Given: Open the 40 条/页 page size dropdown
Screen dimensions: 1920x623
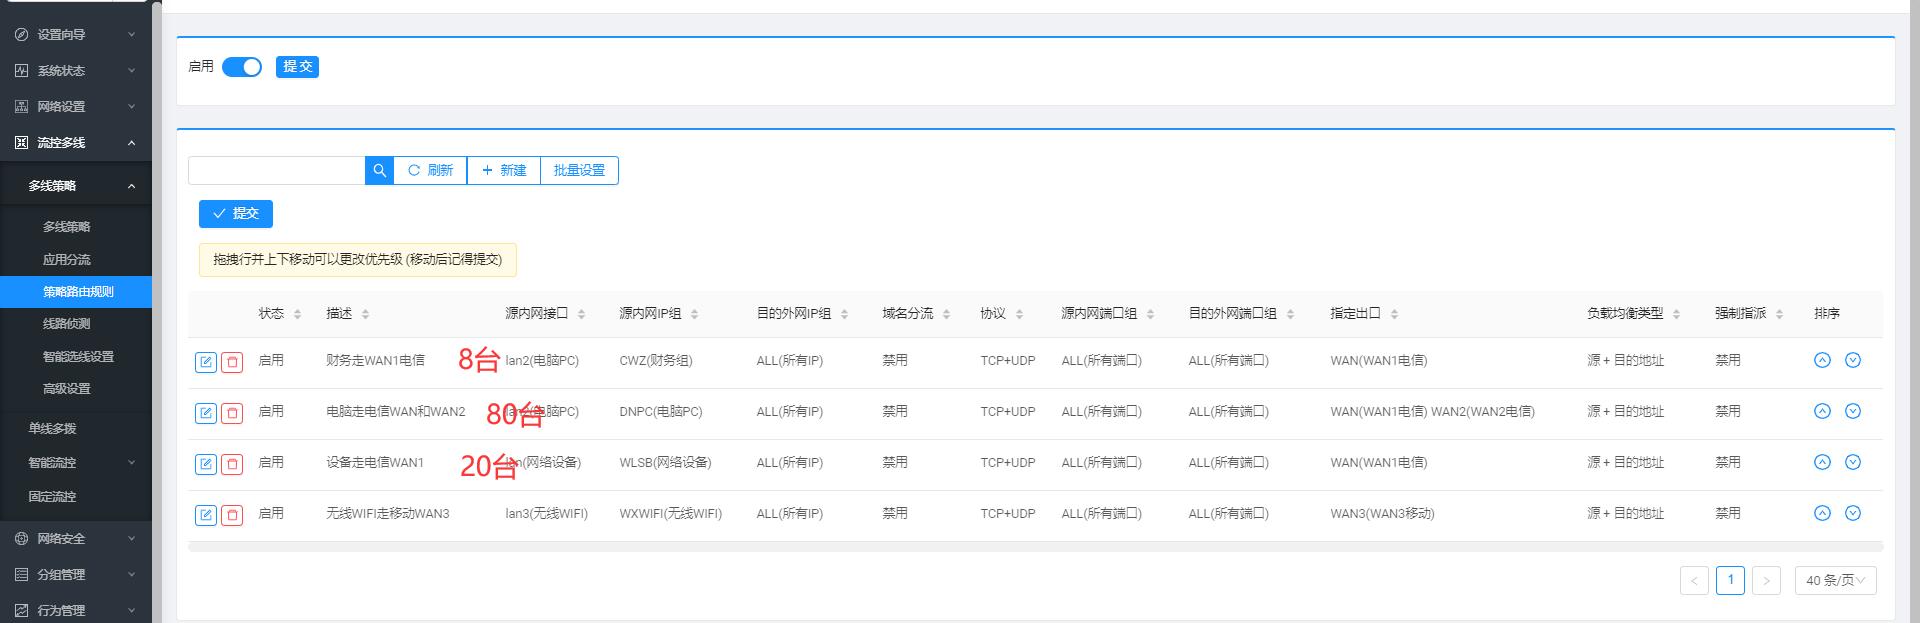Looking at the screenshot, I should click(x=1835, y=580).
